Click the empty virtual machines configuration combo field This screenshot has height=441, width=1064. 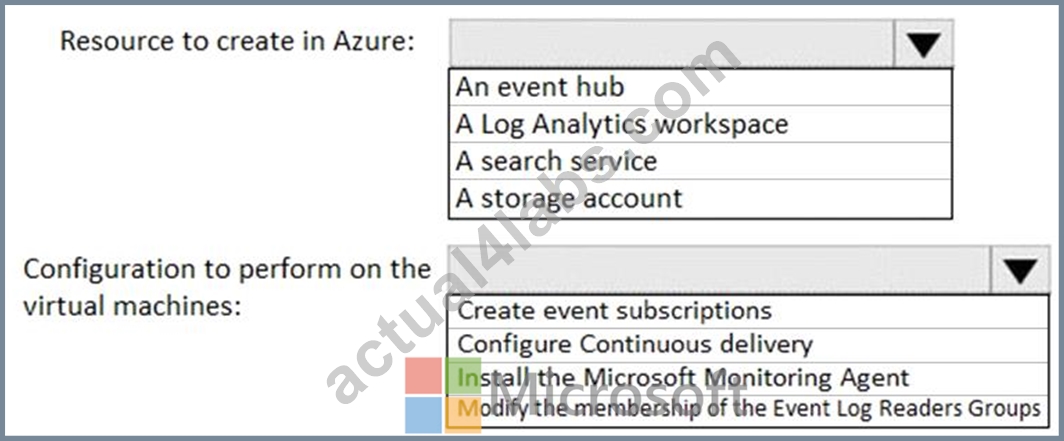tap(719, 270)
